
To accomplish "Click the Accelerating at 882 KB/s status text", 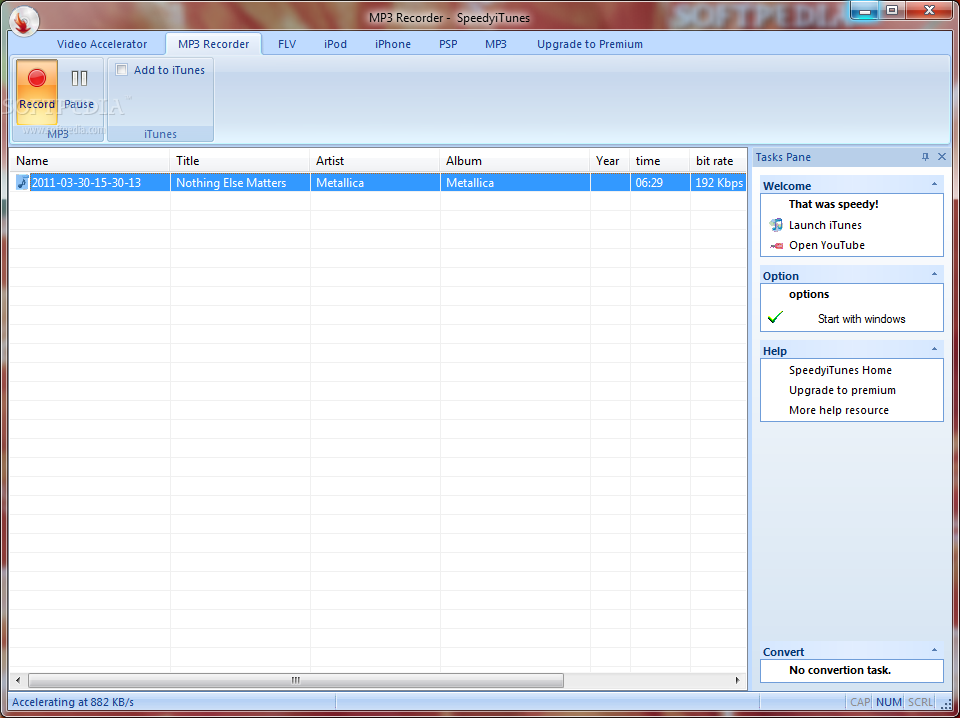I will point(73,702).
